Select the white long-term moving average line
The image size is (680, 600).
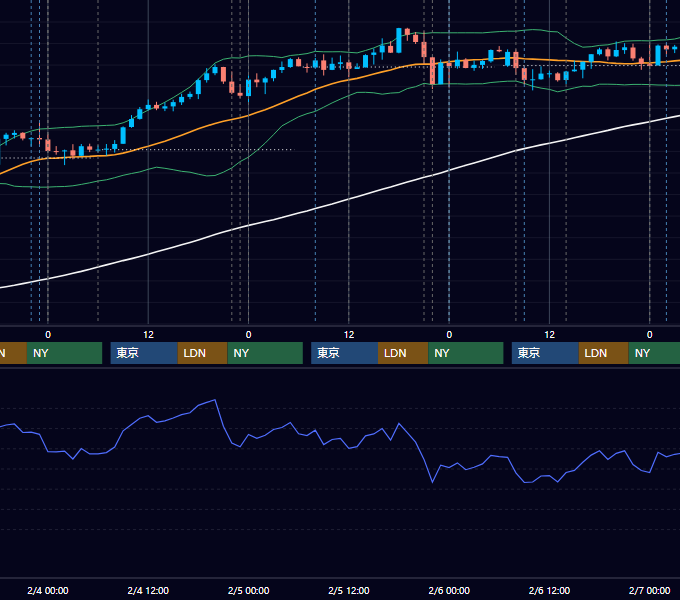[x=349, y=199]
